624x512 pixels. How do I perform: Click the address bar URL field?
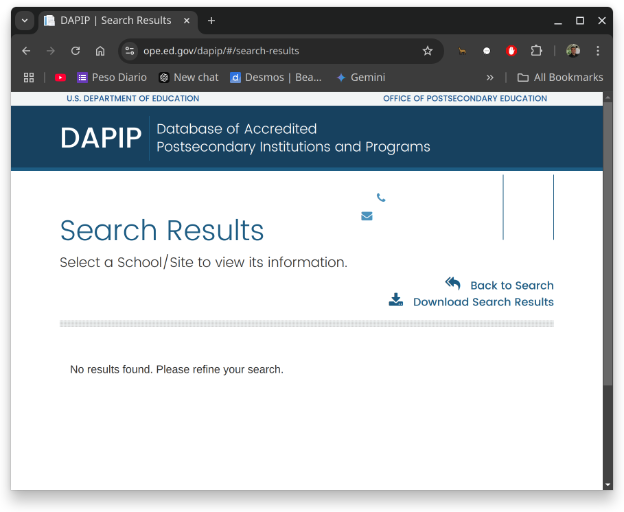[279, 51]
